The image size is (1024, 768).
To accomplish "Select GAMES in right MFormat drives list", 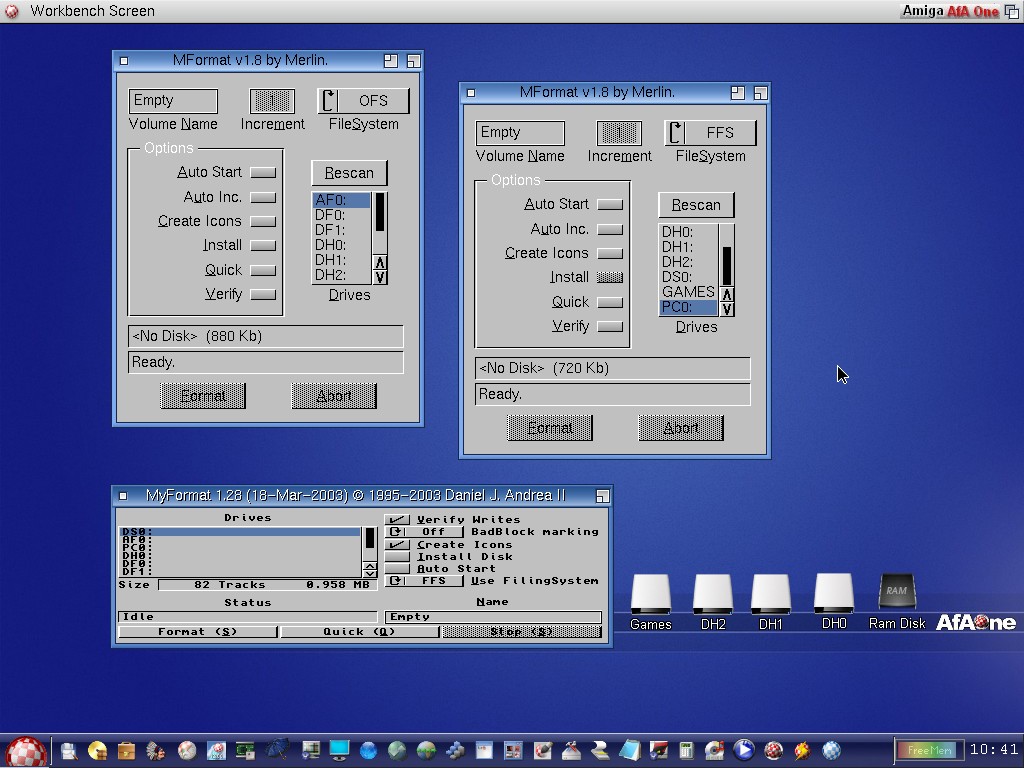I will [x=688, y=292].
